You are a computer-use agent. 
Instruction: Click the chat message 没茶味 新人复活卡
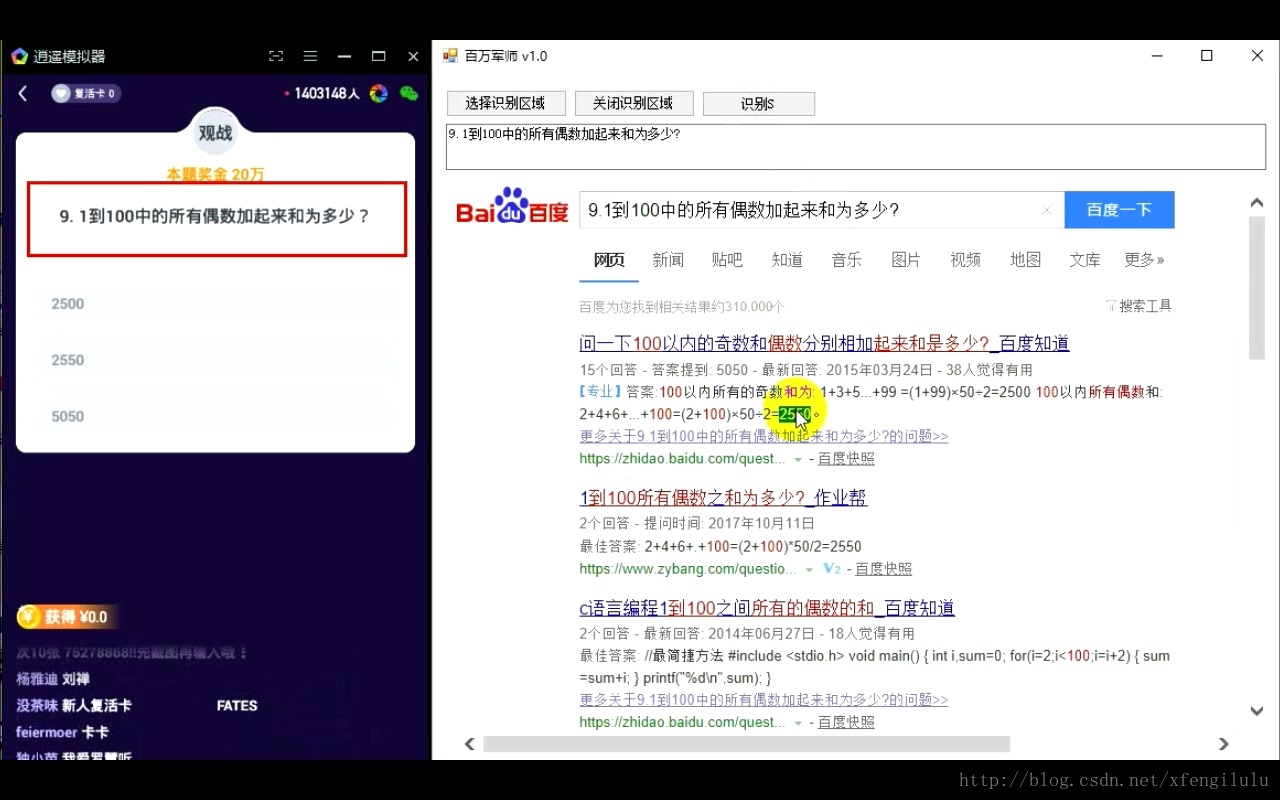(74, 706)
